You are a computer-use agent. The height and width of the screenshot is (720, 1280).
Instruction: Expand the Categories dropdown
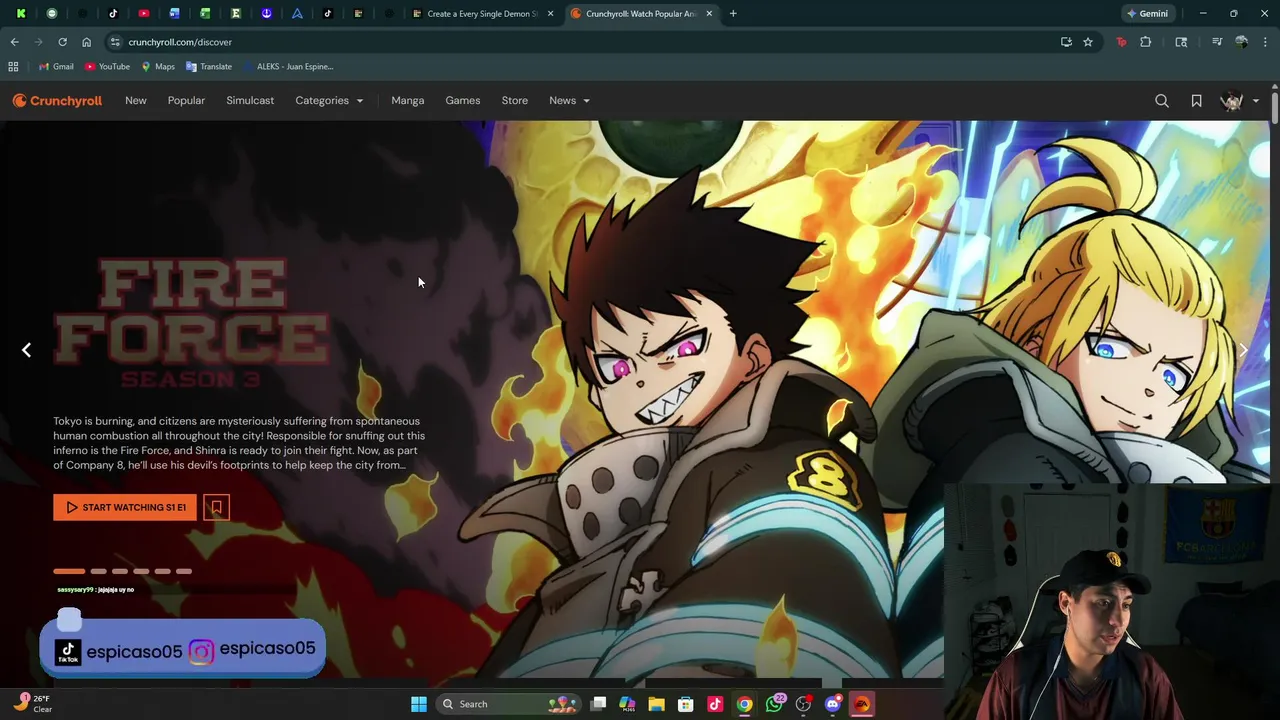click(x=329, y=100)
